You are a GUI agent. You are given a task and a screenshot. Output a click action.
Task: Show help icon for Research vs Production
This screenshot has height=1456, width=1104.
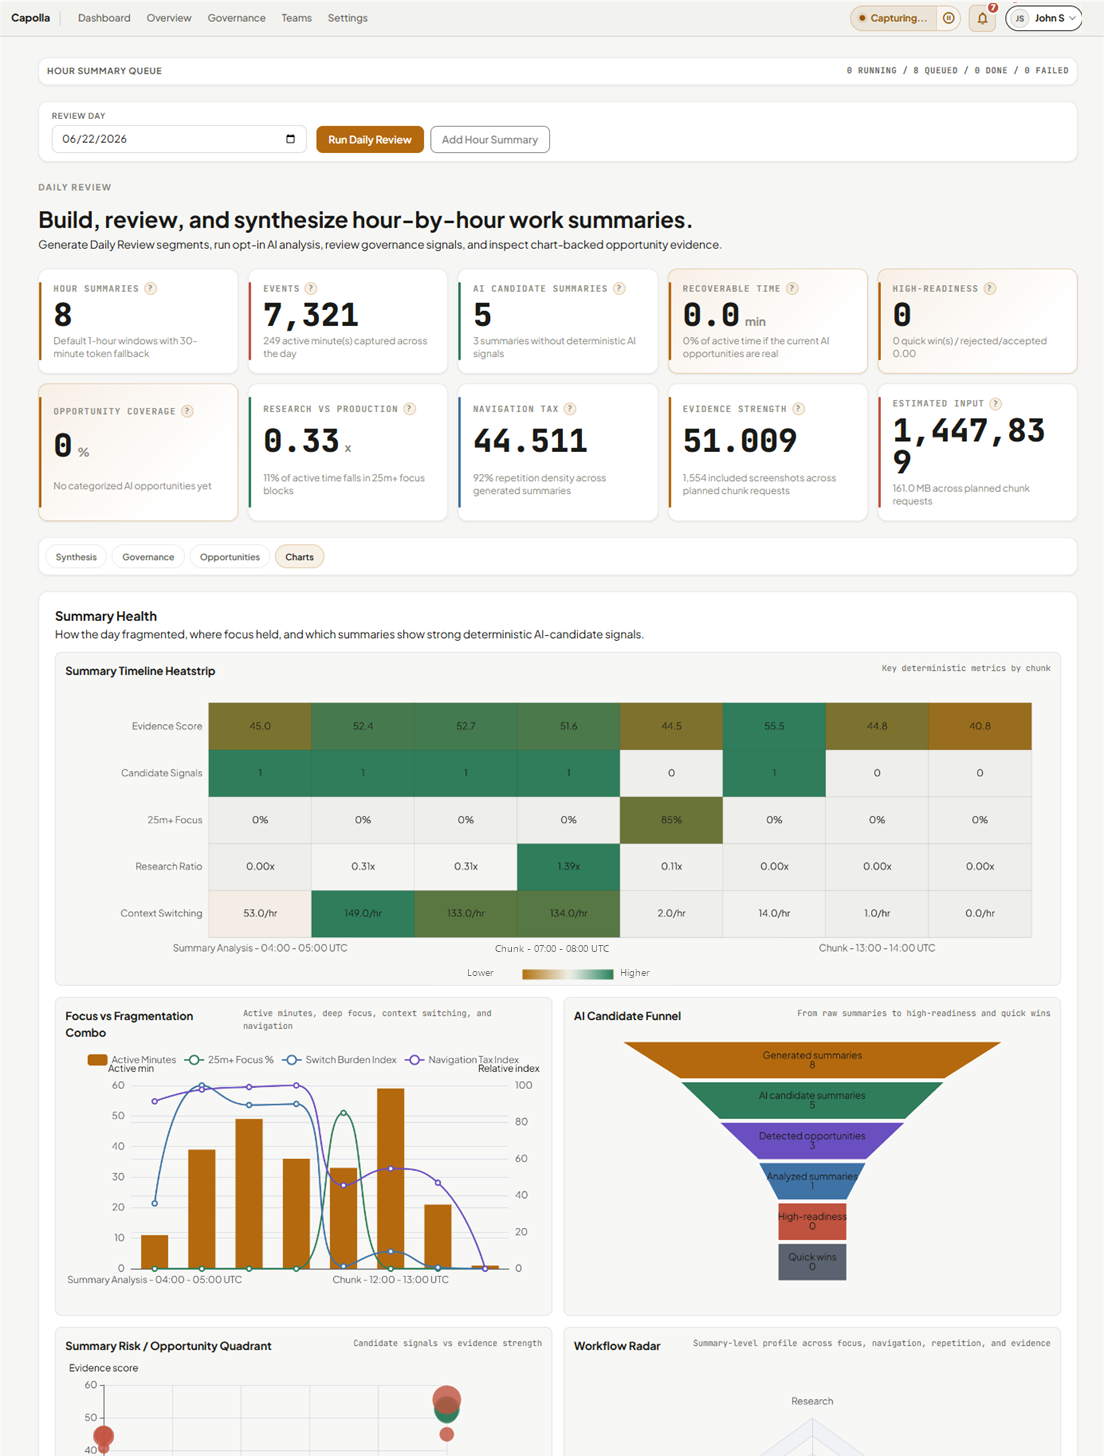[409, 408]
